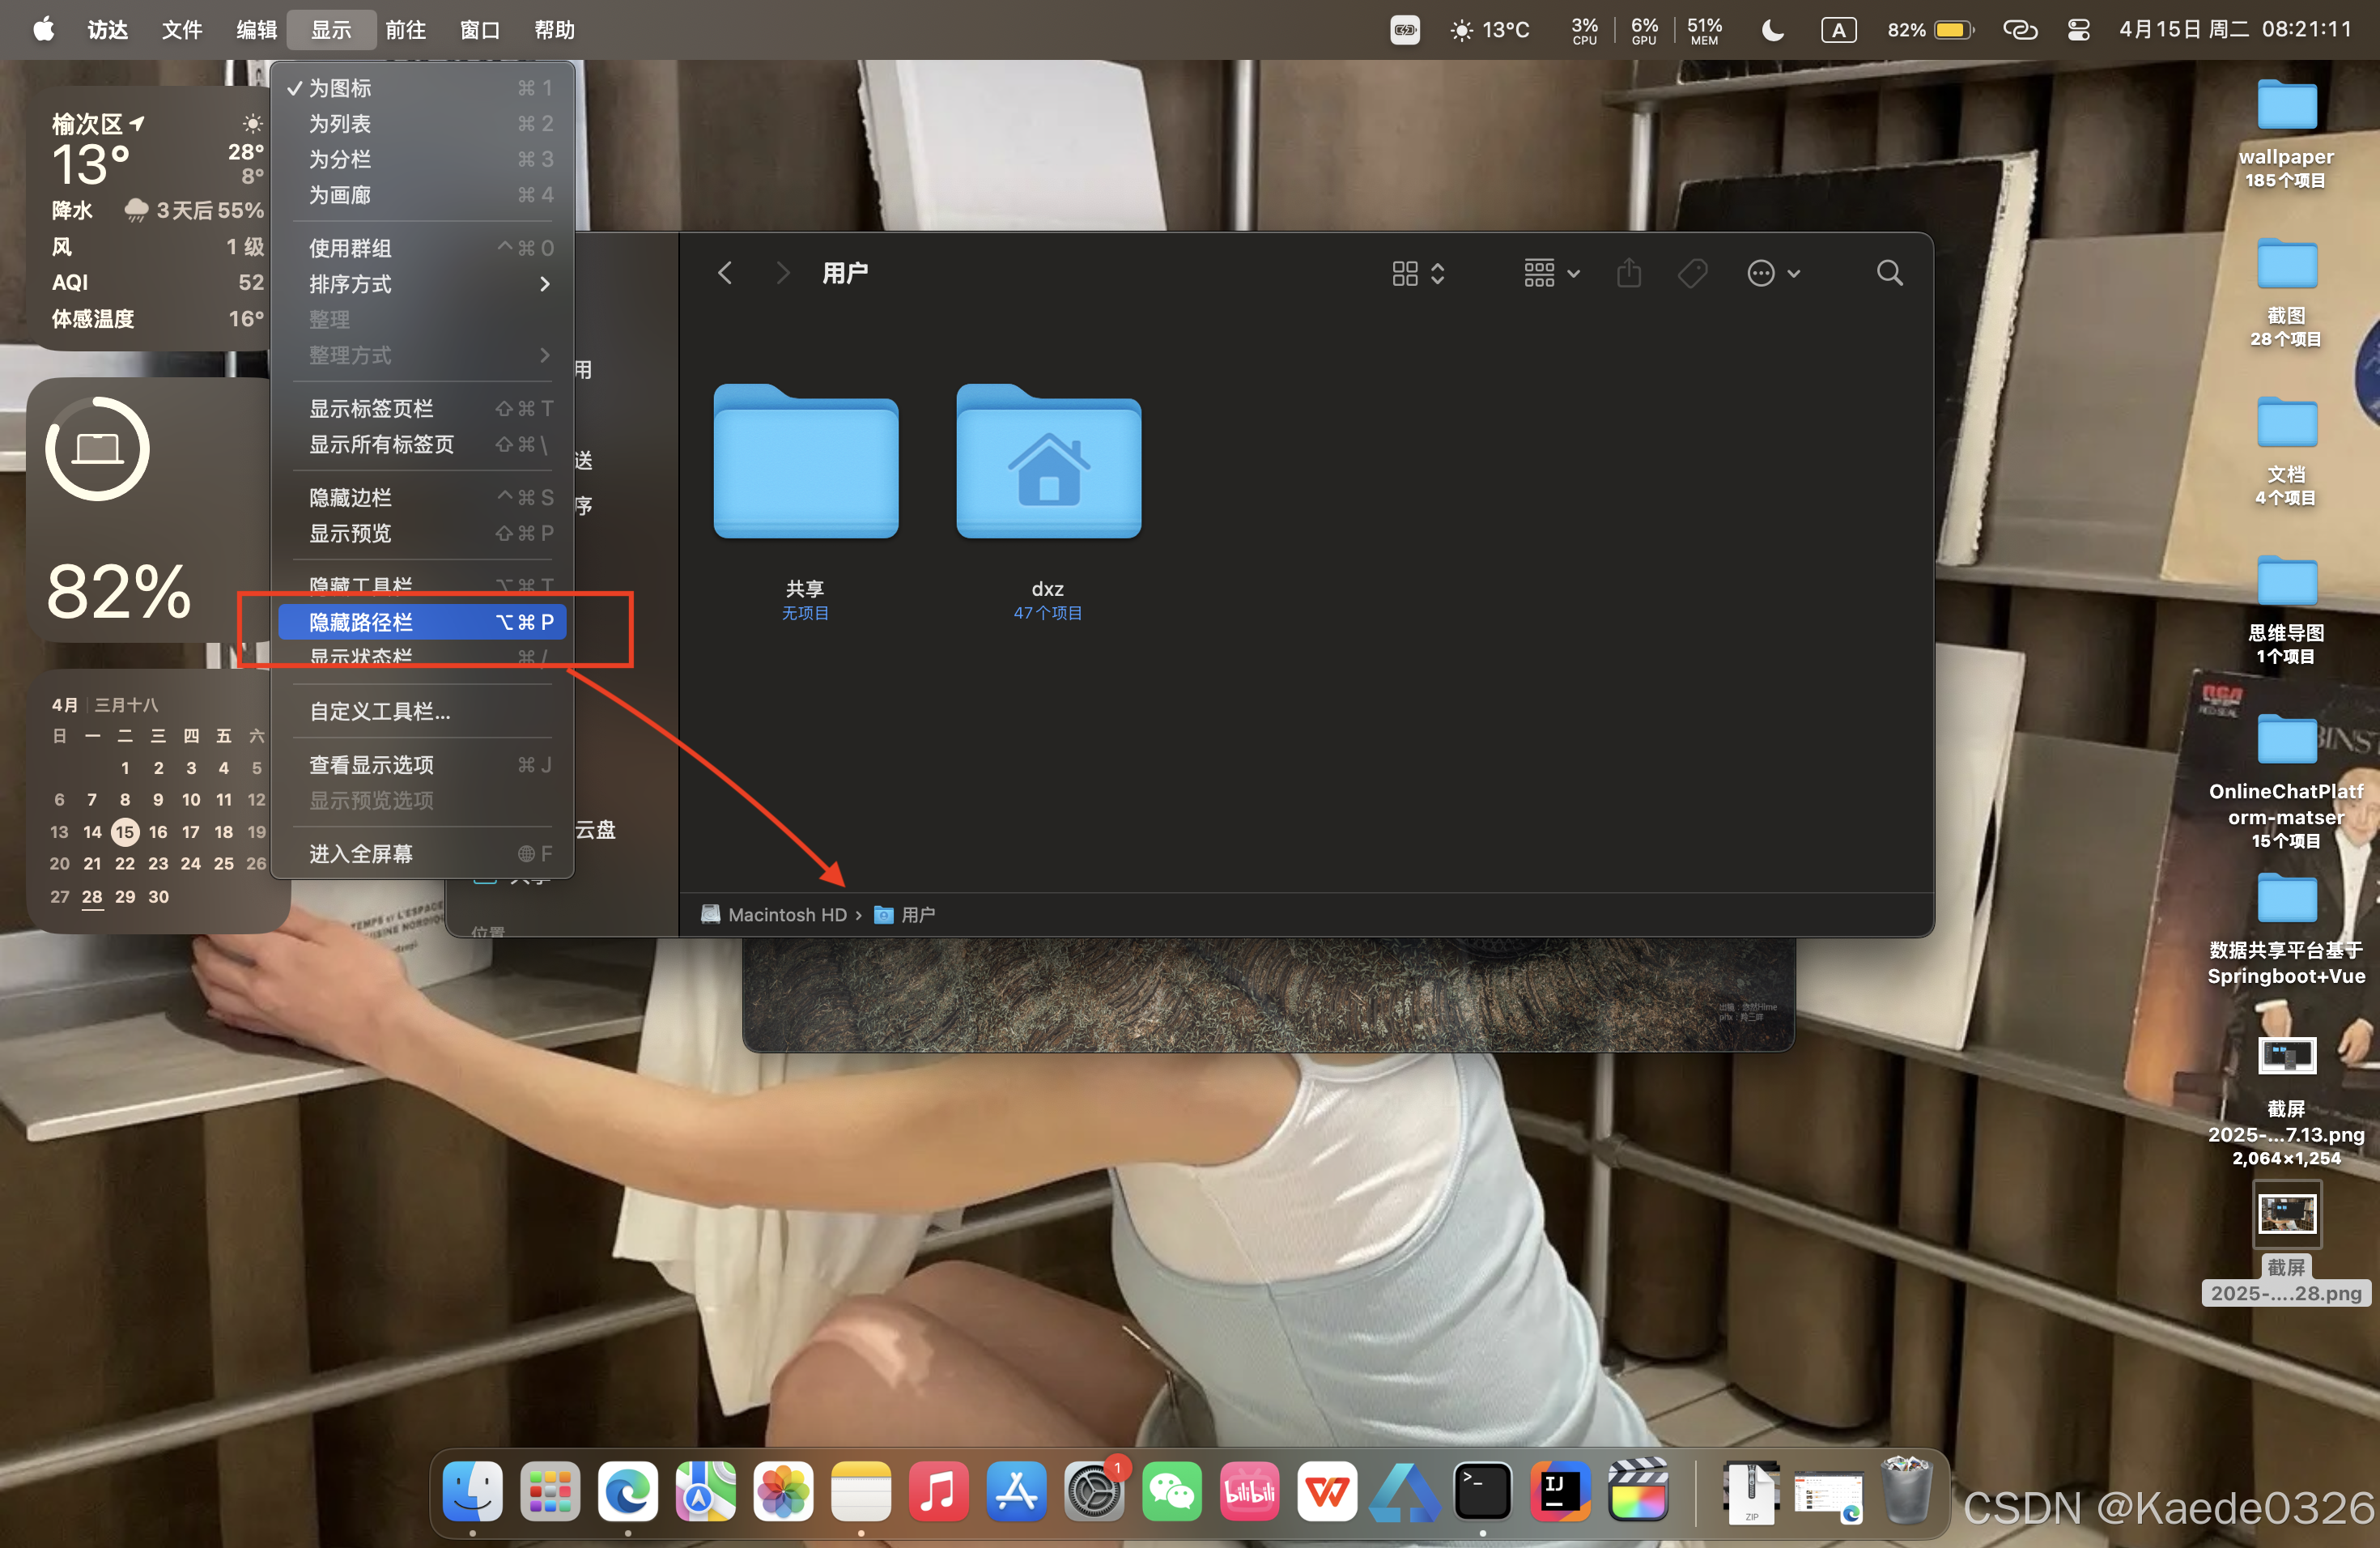Viewport: 2380px width, 1548px height.
Task: Click the tag icon in Finder toolbar
Action: 1692,273
